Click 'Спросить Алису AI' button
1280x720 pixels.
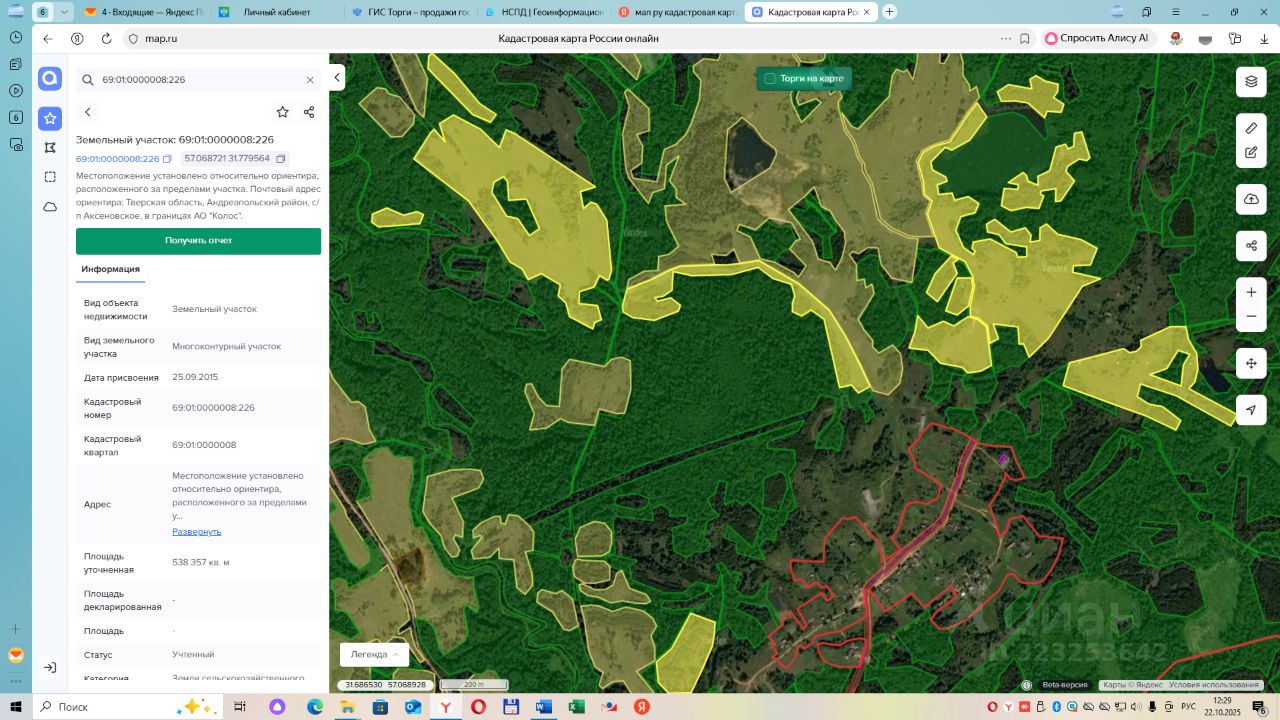coord(1096,38)
